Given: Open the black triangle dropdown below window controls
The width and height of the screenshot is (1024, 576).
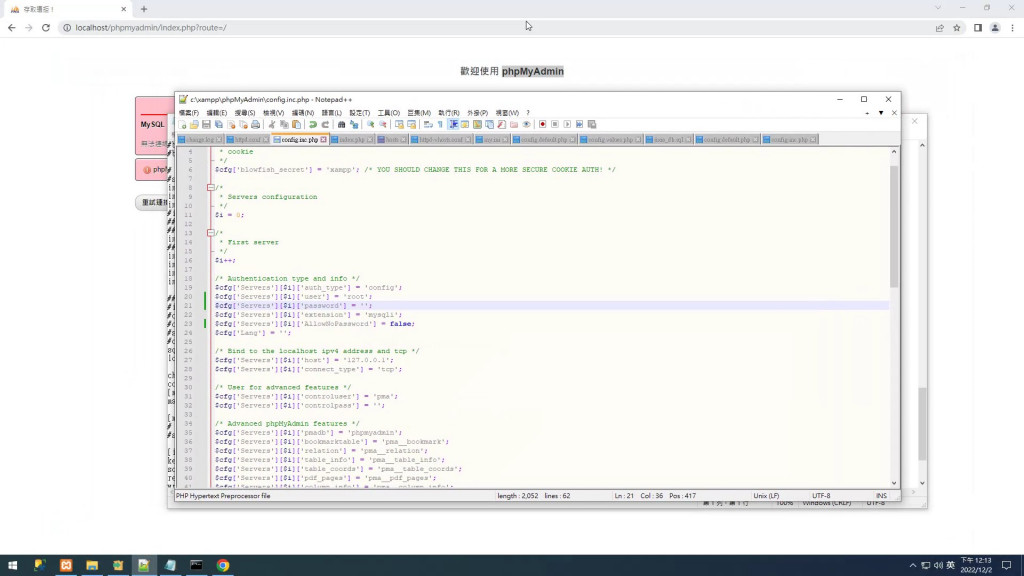Looking at the screenshot, I should [881, 113].
